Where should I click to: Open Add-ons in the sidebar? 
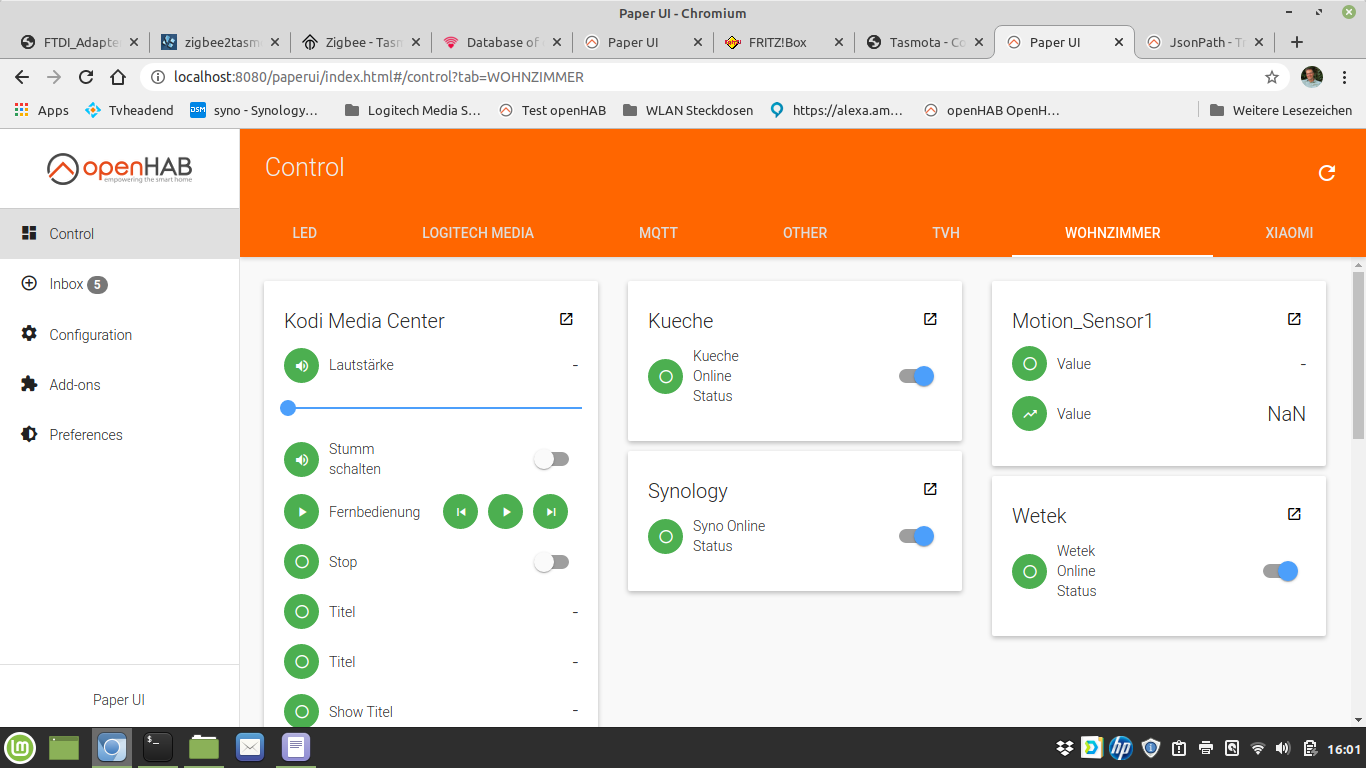coord(120,384)
